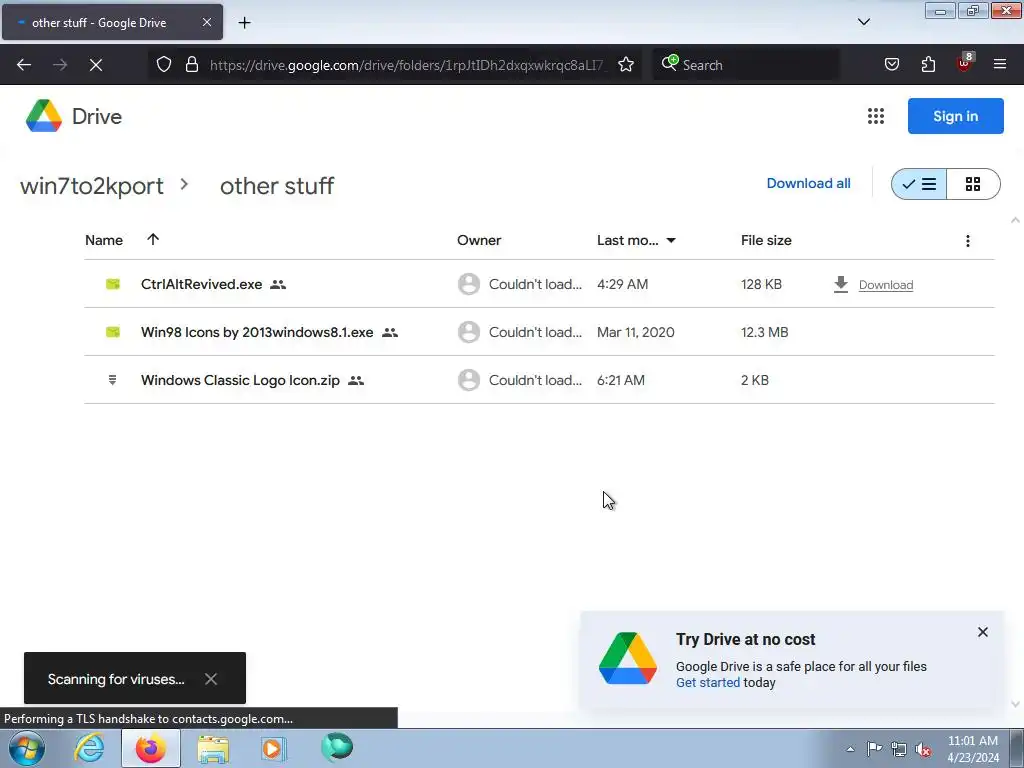Viewport: 1024px width, 768px height.
Task: Click the muted volume tray icon
Action: click(x=923, y=749)
